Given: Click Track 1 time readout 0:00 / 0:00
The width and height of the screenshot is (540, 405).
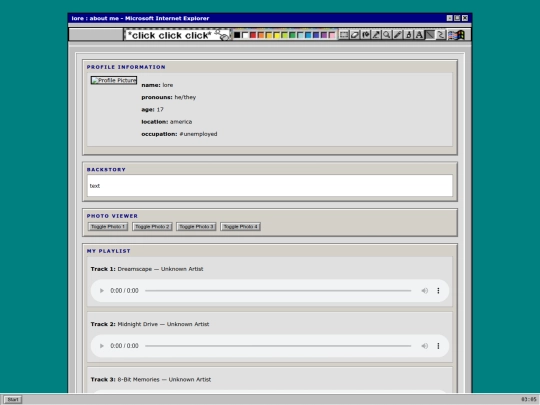Looking at the screenshot, I should [124, 291].
